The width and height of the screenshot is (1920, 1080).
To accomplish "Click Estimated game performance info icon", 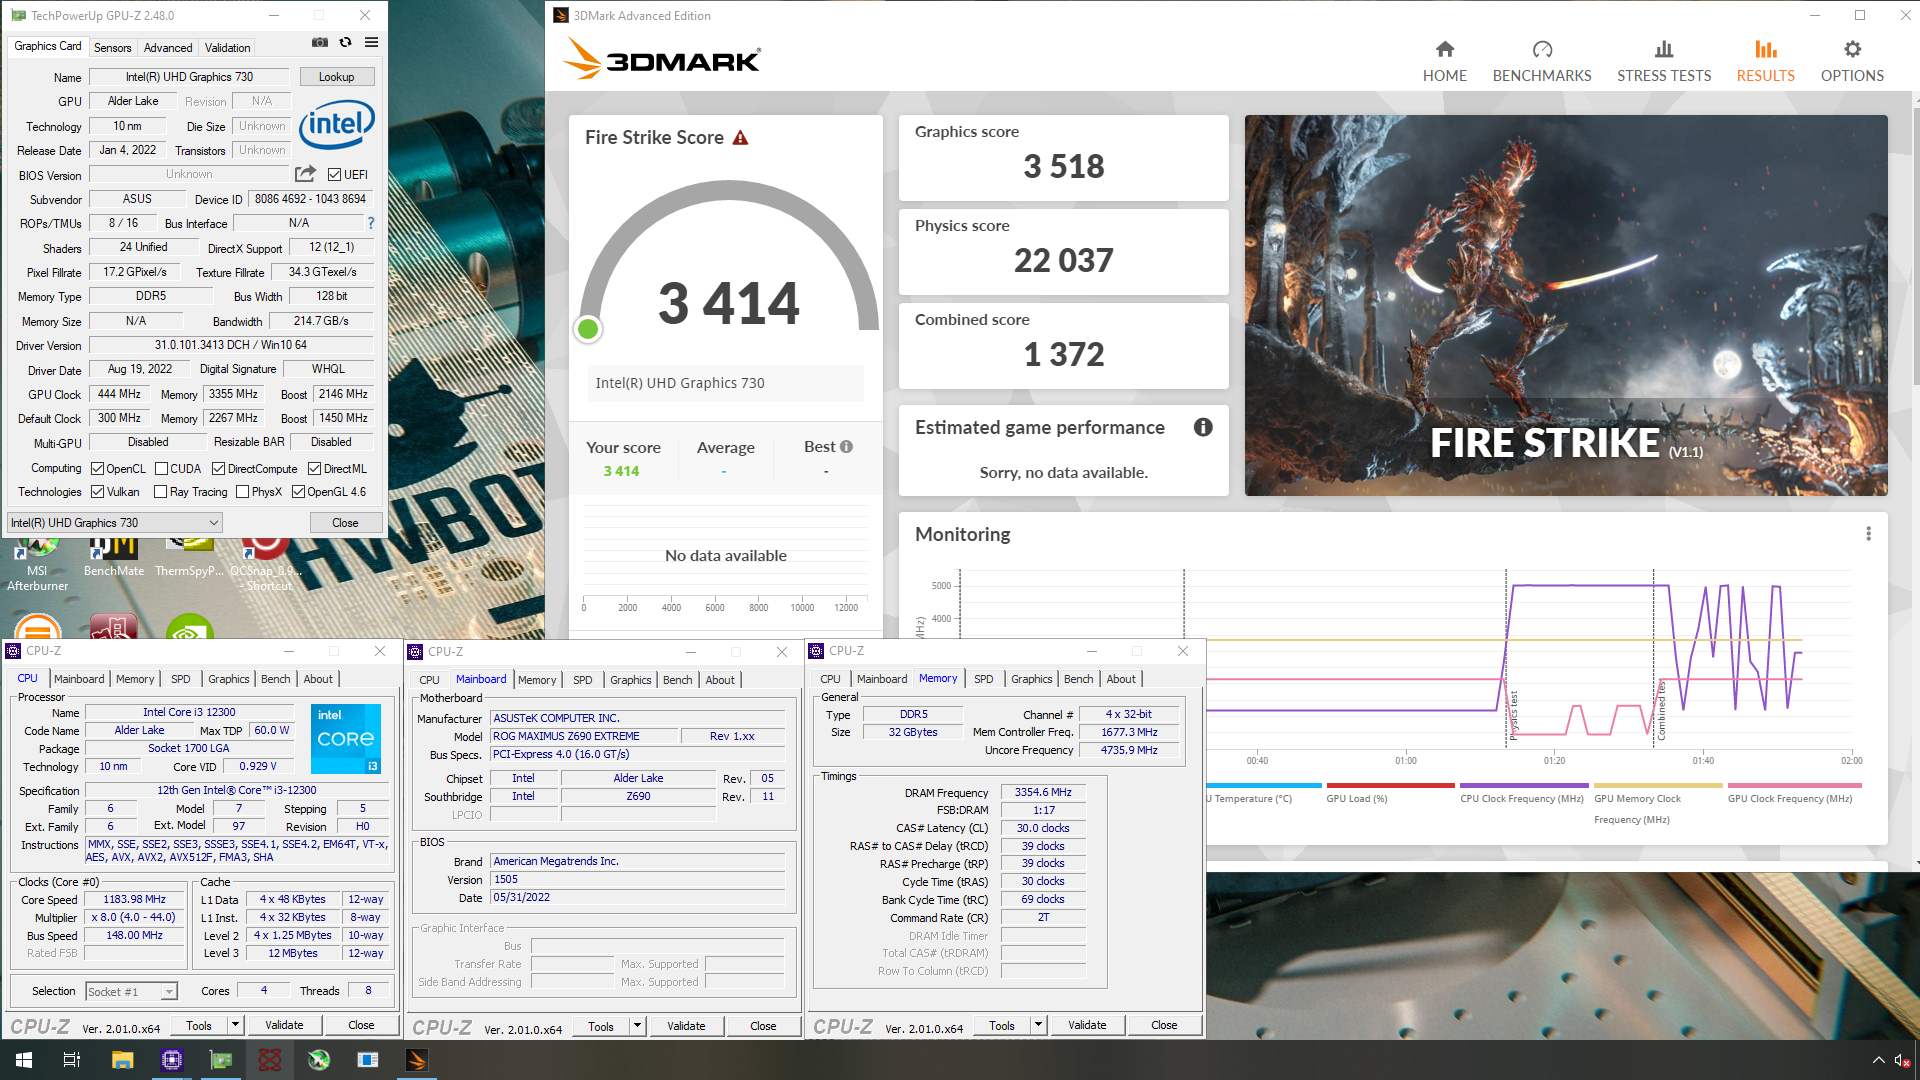I will [1203, 427].
